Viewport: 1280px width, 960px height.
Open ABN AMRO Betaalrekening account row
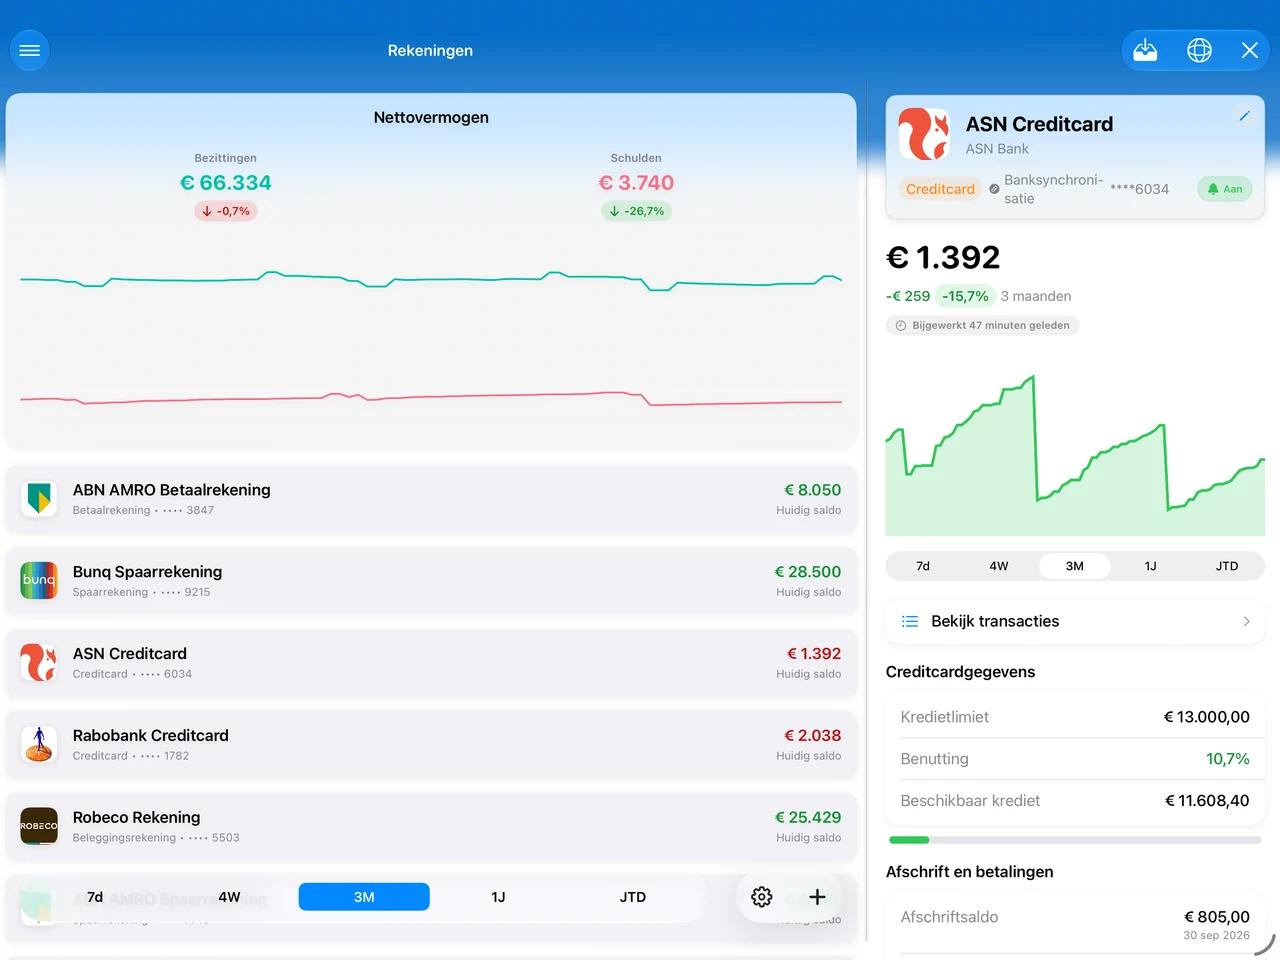[431, 498]
